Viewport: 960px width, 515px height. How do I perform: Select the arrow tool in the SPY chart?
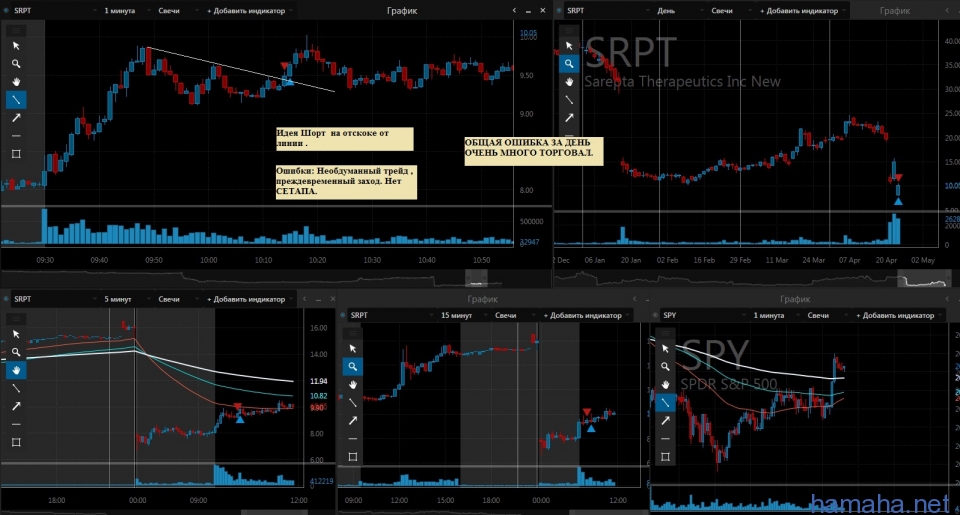[x=666, y=421]
